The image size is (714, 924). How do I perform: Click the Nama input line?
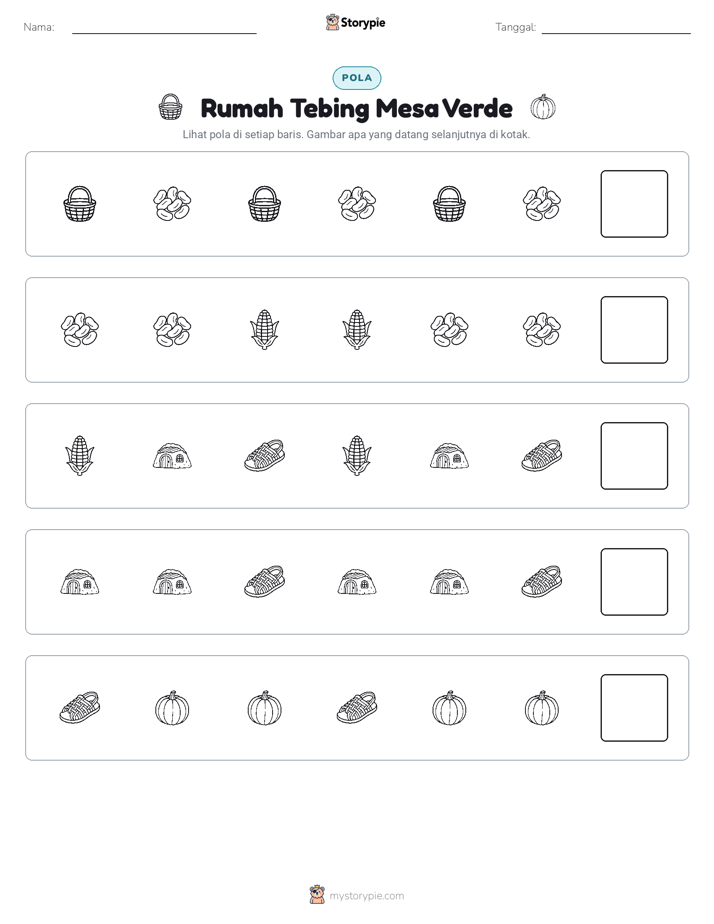click(164, 28)
